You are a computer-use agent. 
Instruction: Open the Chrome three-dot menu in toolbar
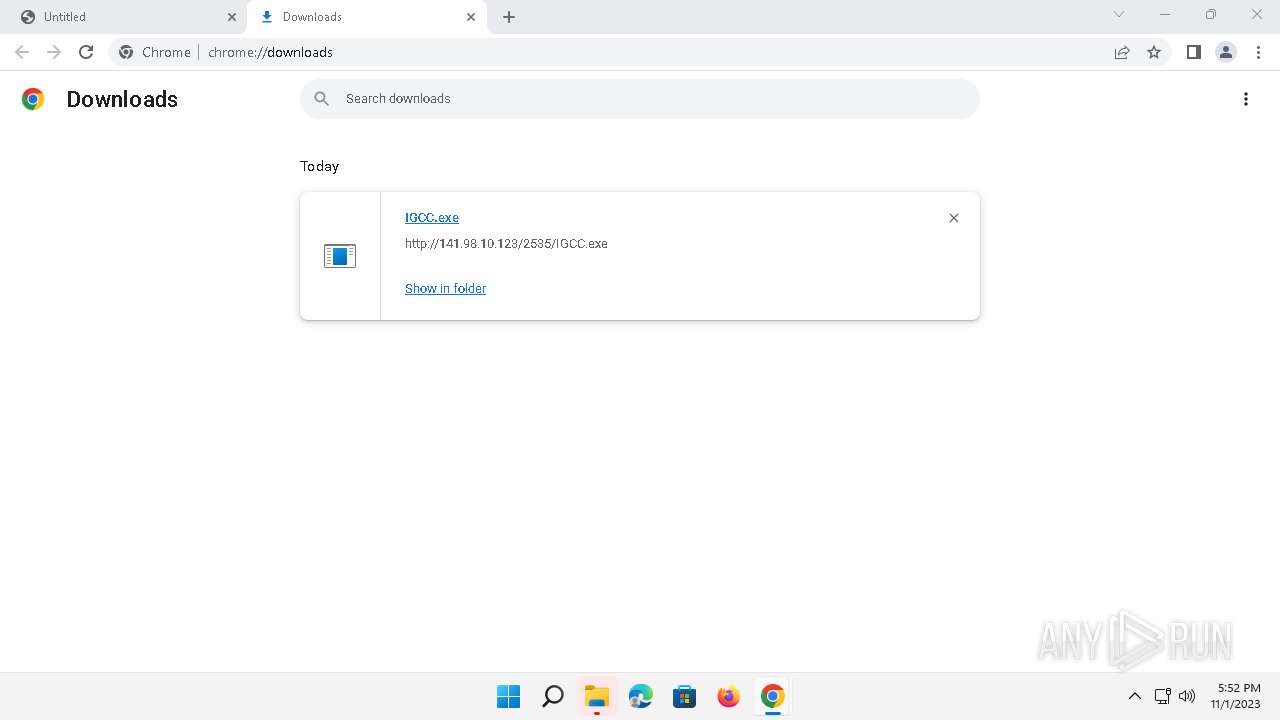[x=1257, y=52]
